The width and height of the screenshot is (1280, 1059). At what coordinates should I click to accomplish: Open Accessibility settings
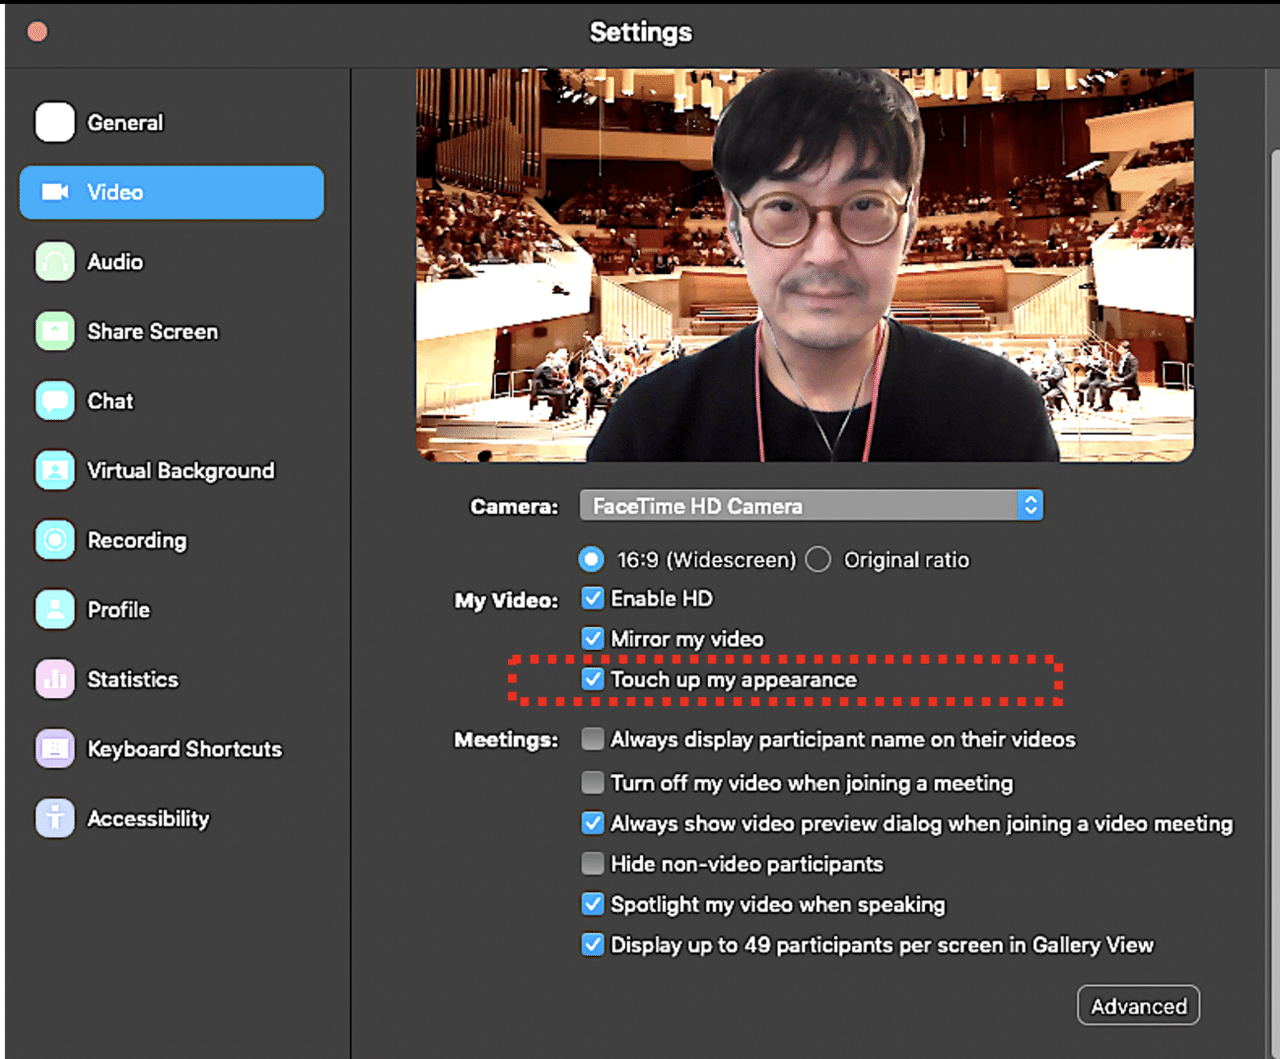pyautogui.click(x=171, y=818)
